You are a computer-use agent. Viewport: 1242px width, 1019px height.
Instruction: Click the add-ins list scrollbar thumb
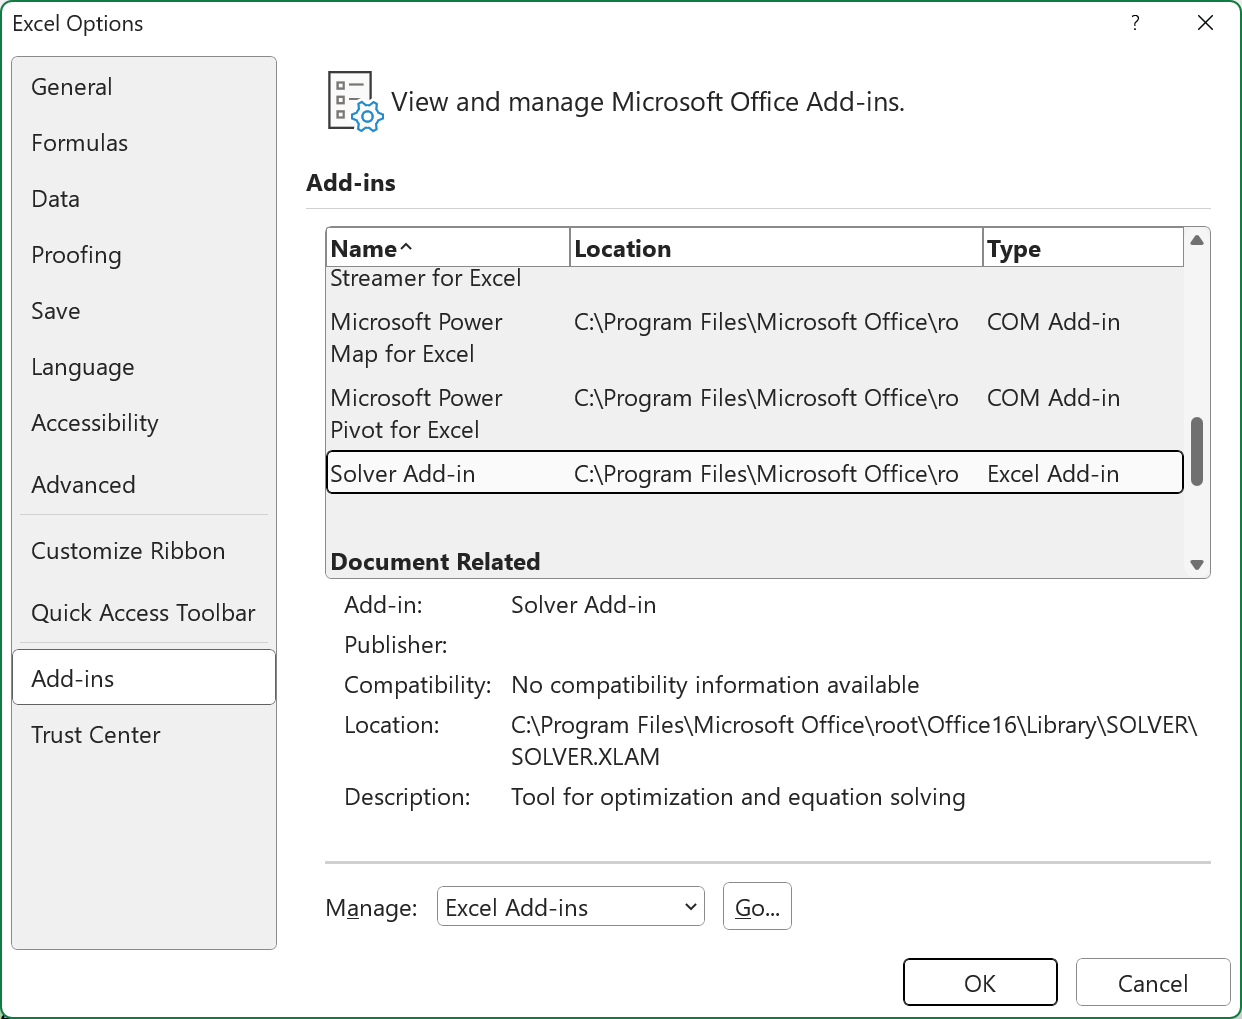pyautogui.click(x=1197, y=452)
